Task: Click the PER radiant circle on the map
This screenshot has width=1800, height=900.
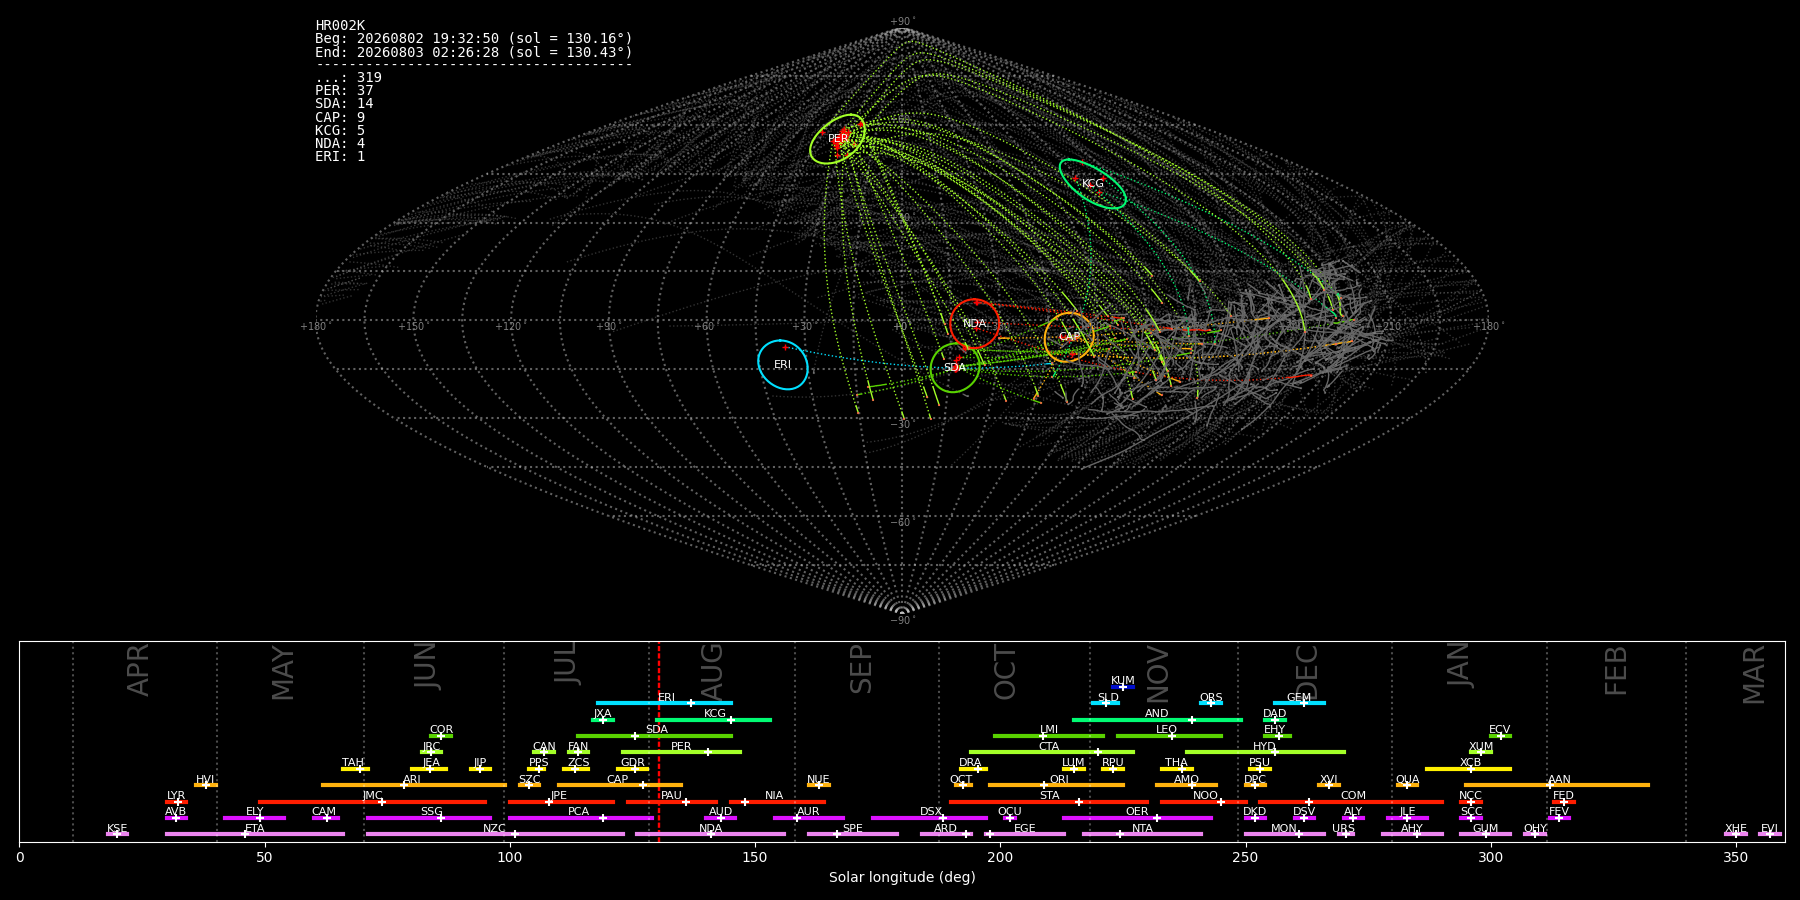Action: 838,139
